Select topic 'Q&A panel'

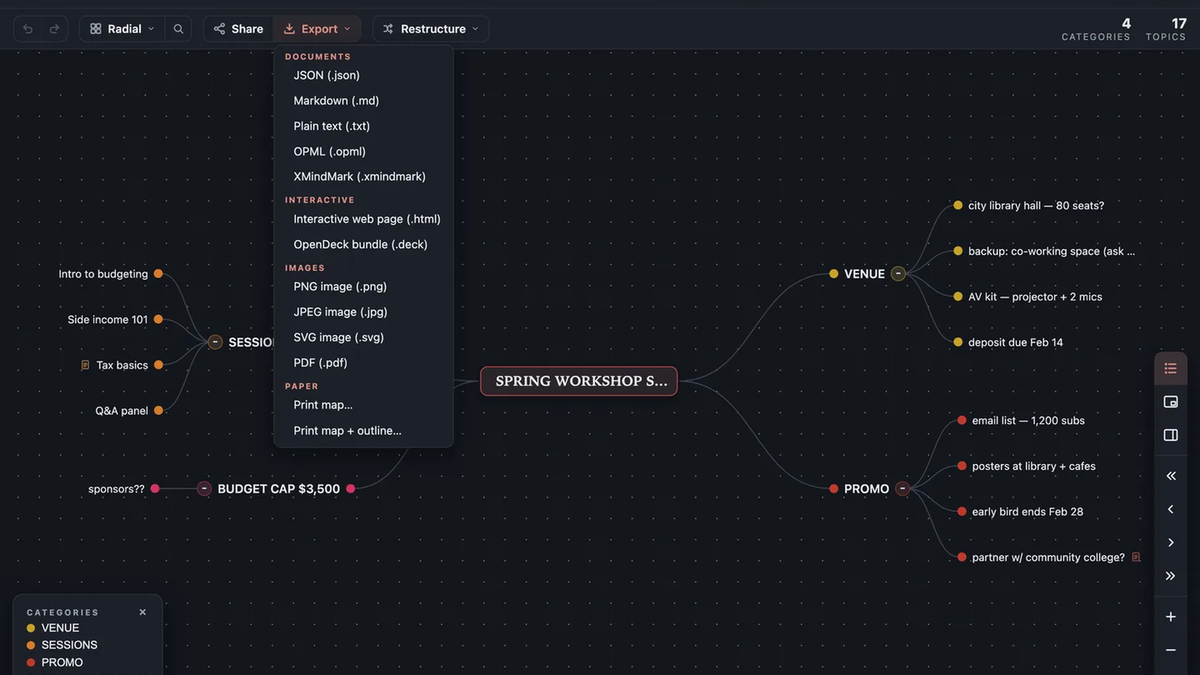(x=122, y=411)
